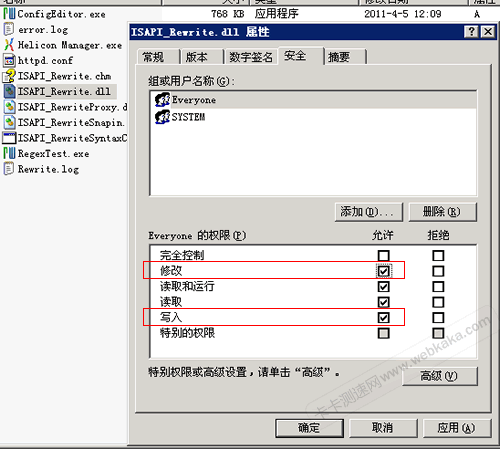The image size is (500, 449).
Task: Click the error.log file icon
Action: (x=9, y=29)
